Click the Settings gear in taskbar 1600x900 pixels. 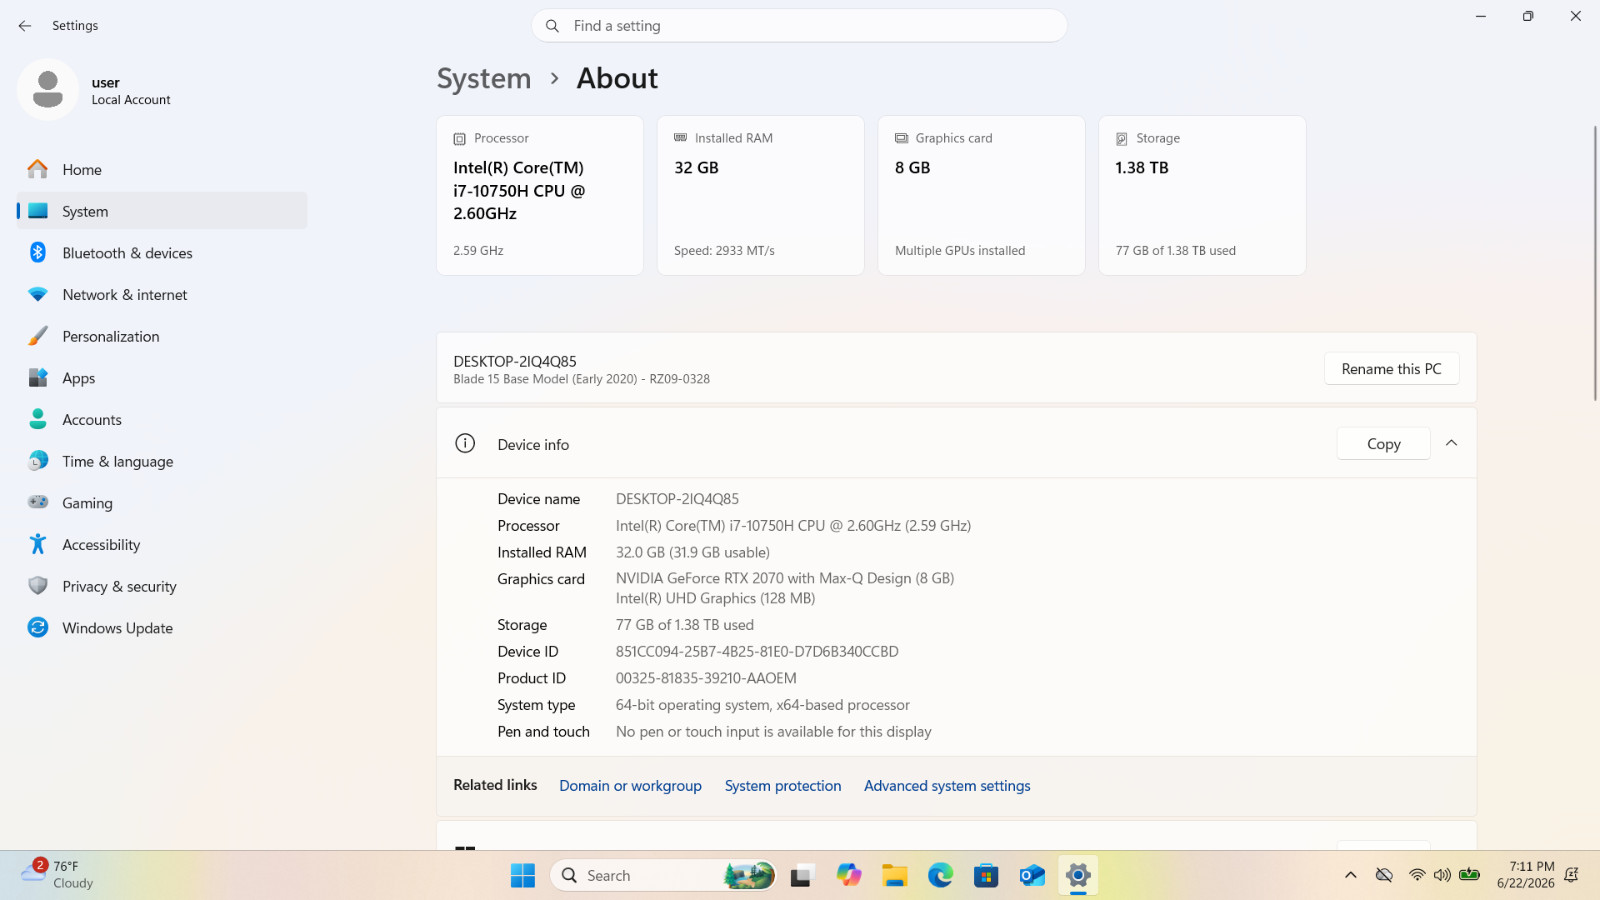click(1078, 876)
